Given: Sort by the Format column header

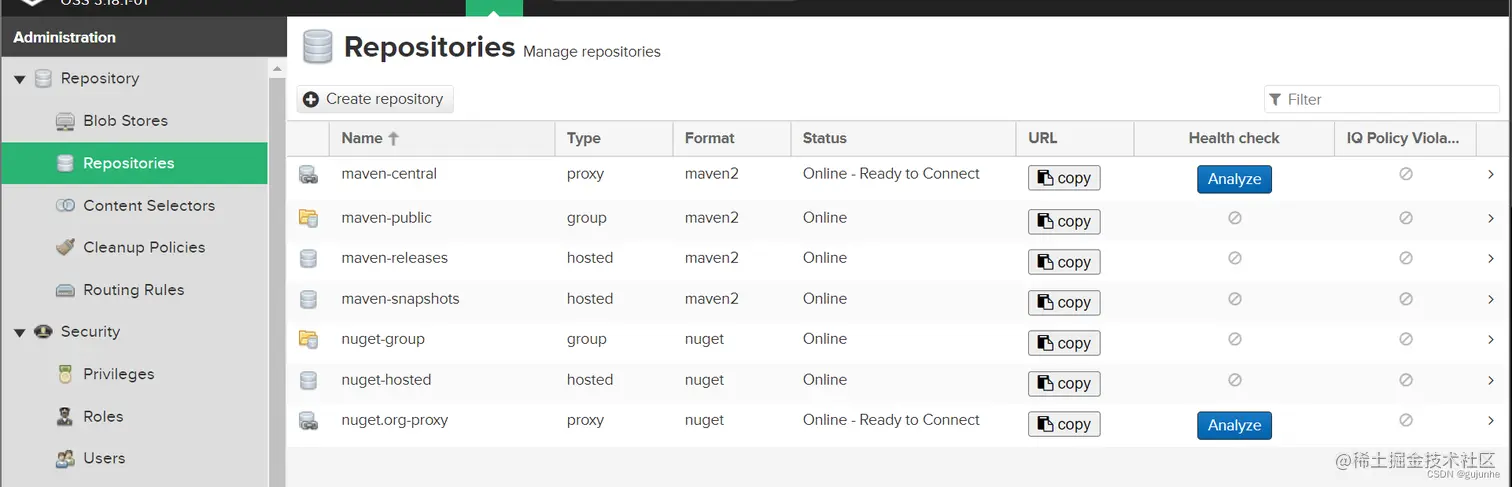Looking at the screenshot, I should (731, 138).
